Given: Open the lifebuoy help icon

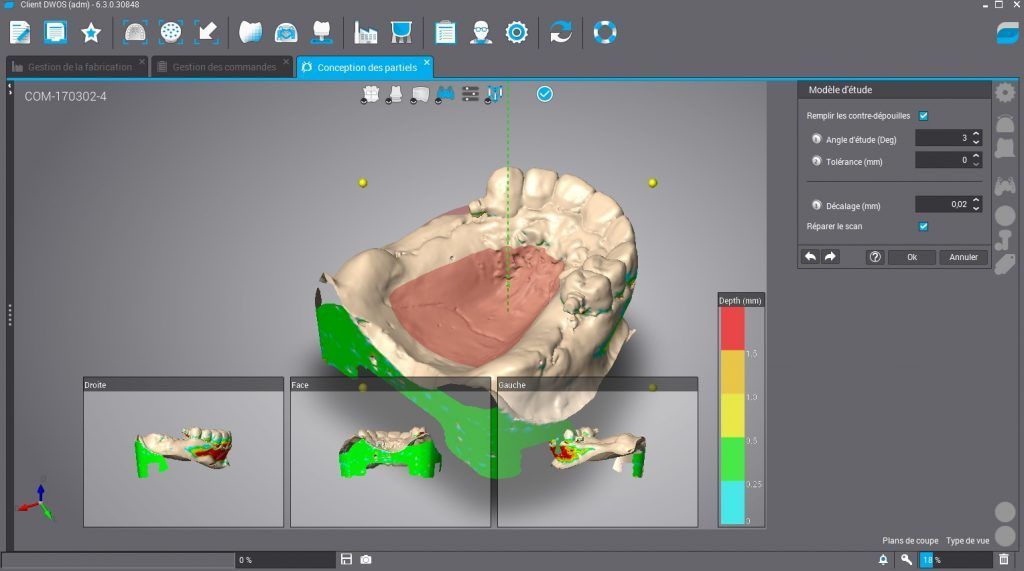Looking at the screenshot, I should click(605, 33).
